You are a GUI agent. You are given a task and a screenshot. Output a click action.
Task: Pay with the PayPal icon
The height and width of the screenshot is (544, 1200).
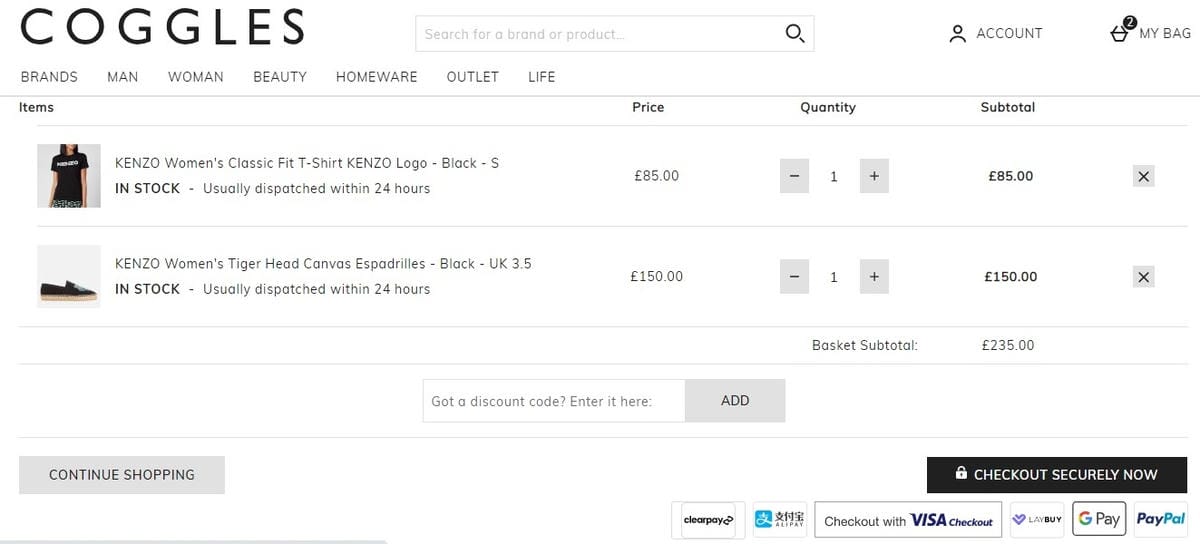pos(1161,519)
